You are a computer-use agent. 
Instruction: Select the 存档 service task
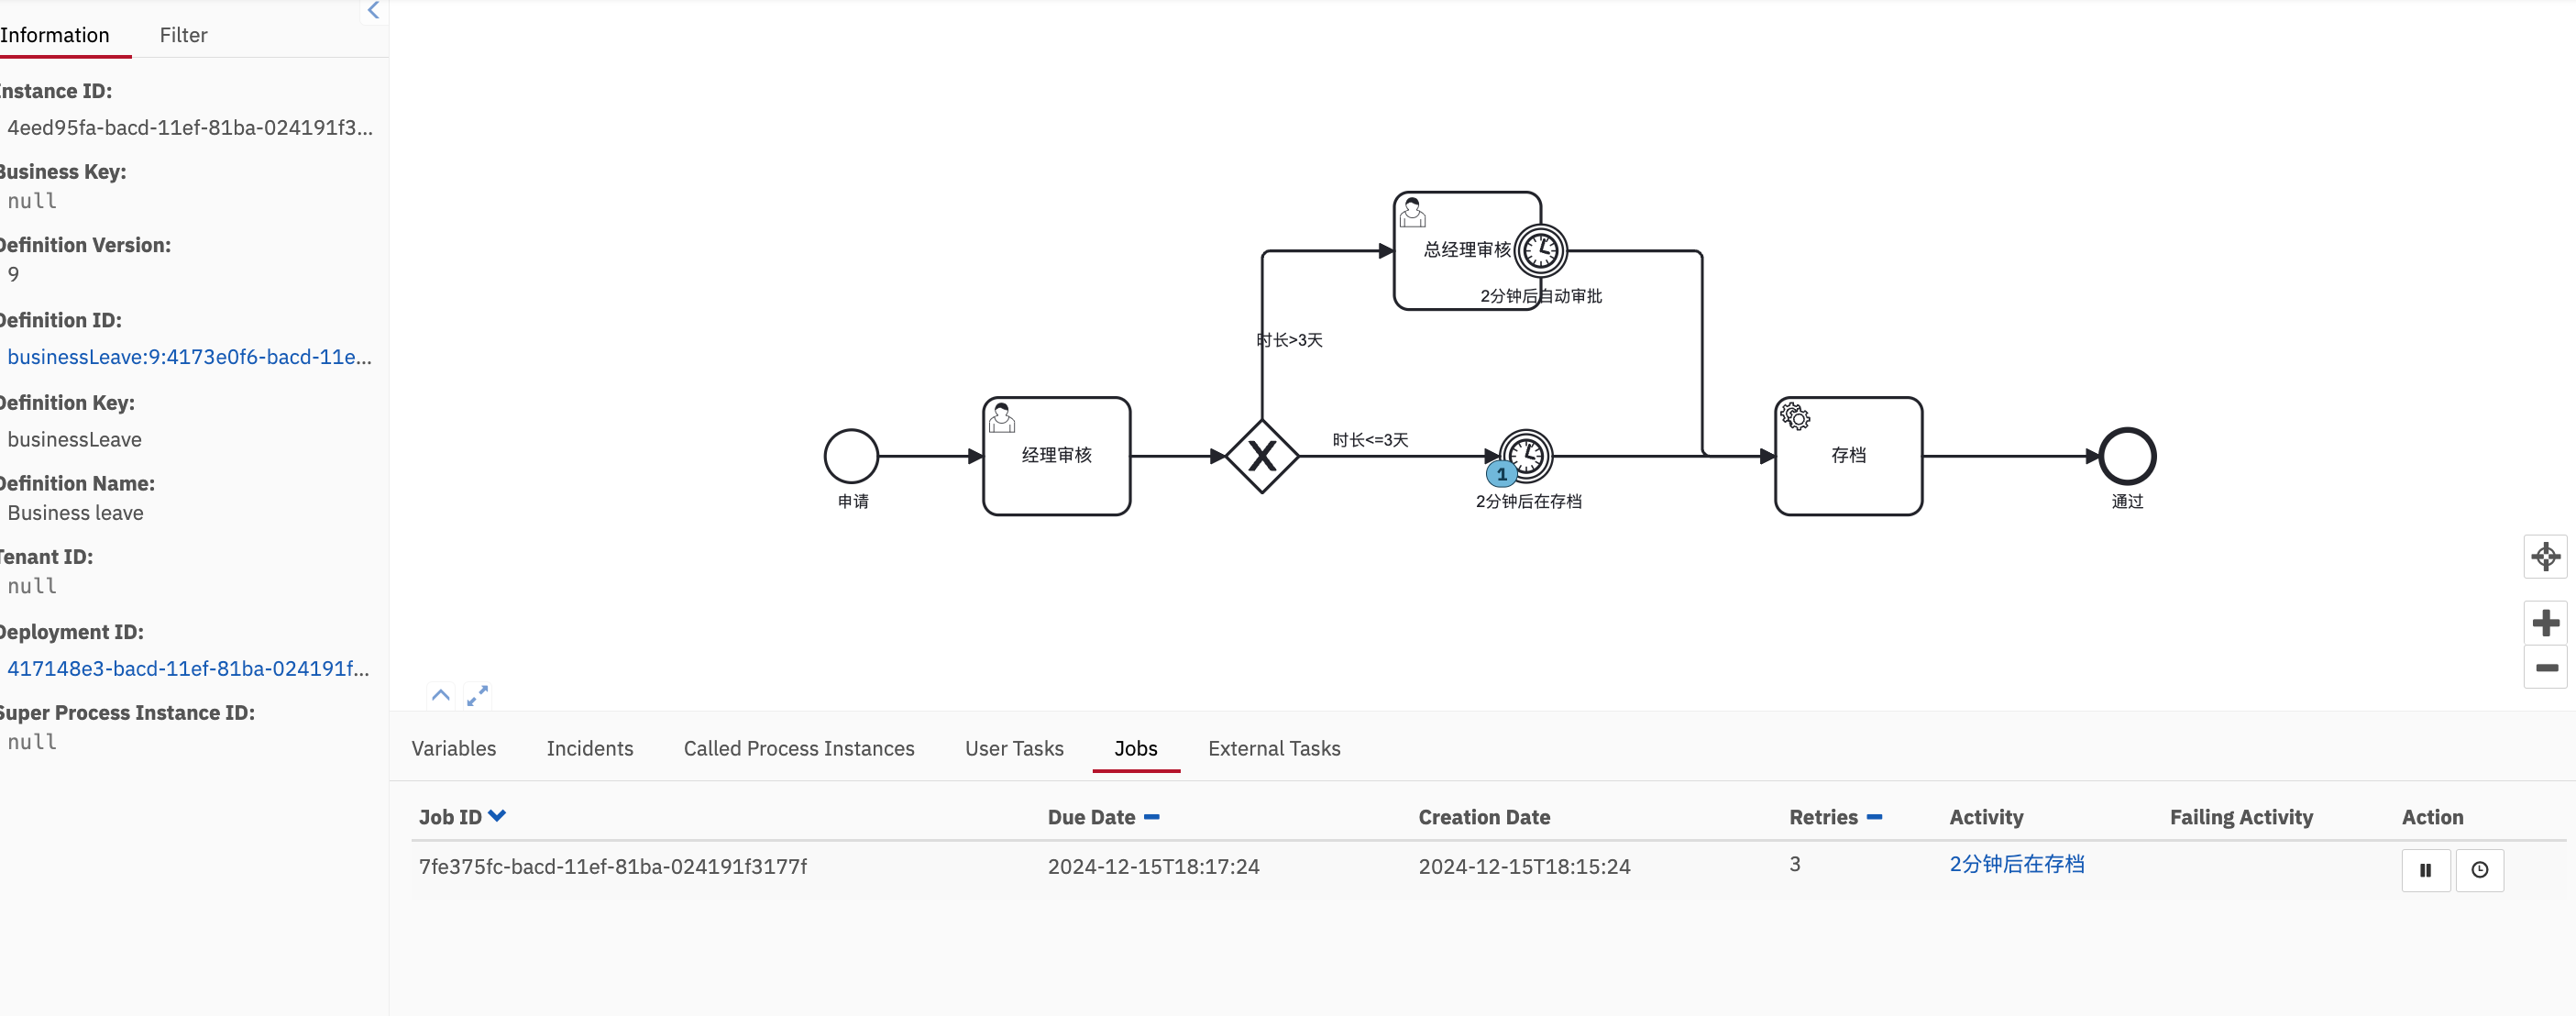tap(1847, 456)
